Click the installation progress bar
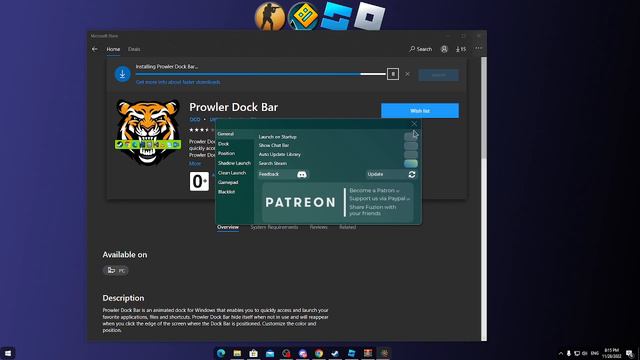This screenshot has height=360, width=640. (260, 74)
